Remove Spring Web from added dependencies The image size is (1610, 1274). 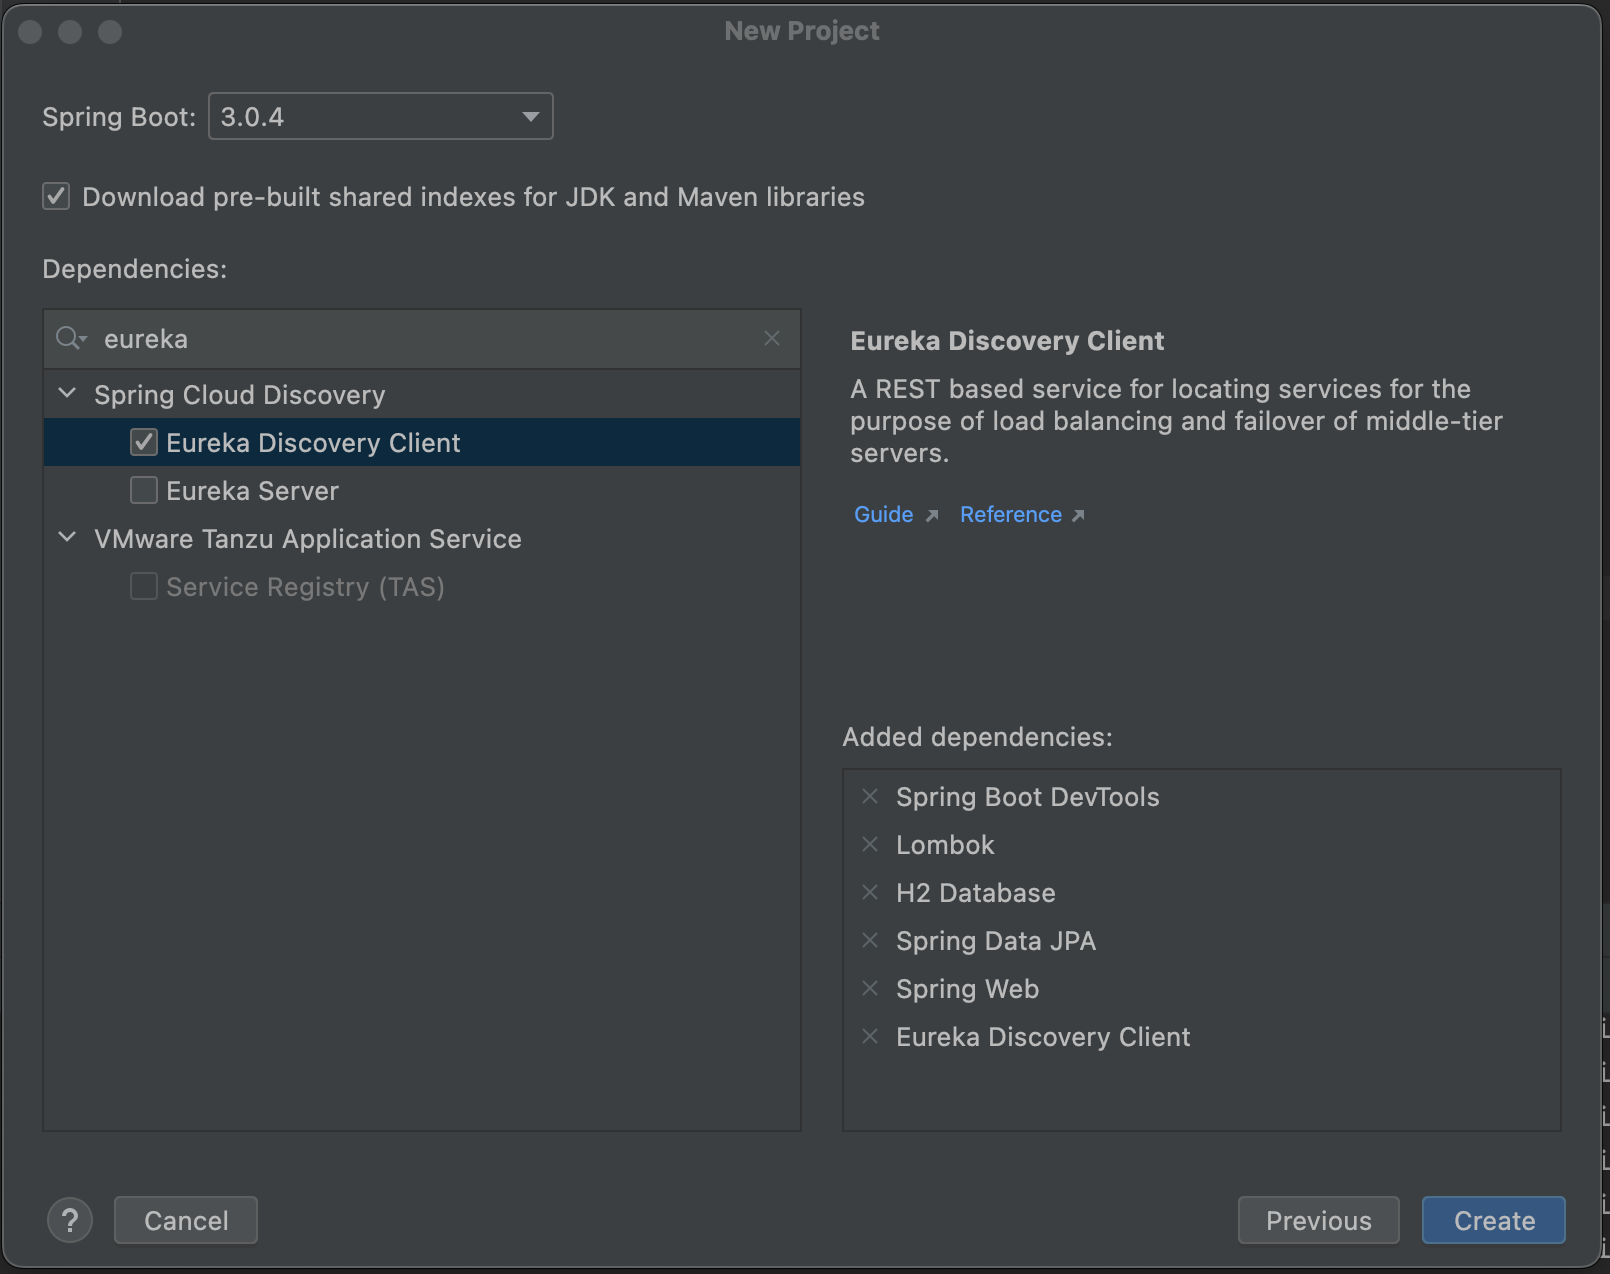870,988
